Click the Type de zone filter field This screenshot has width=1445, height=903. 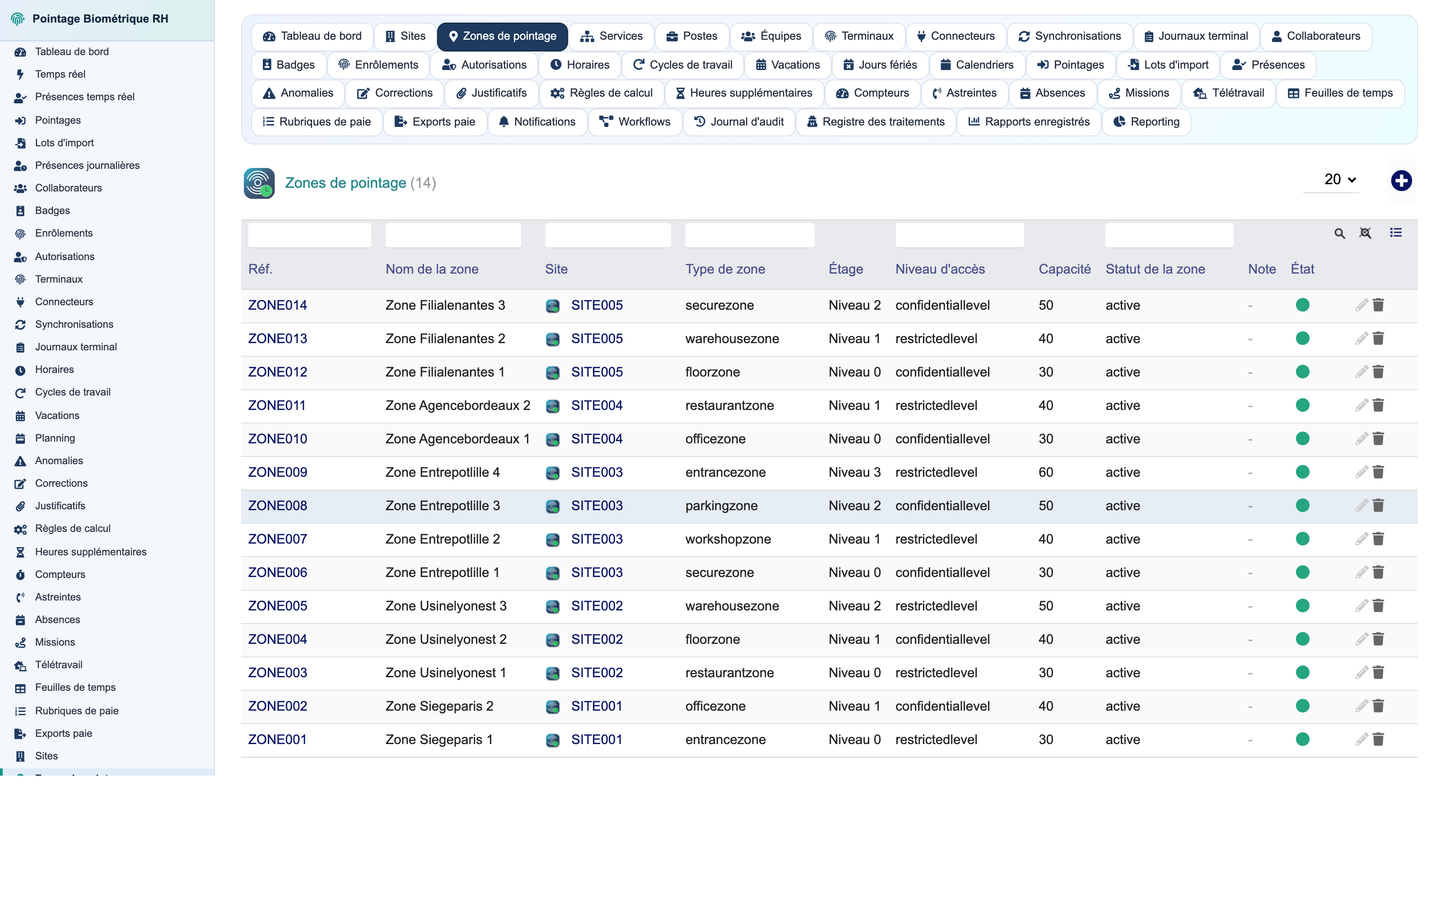[x=749, y=235]
